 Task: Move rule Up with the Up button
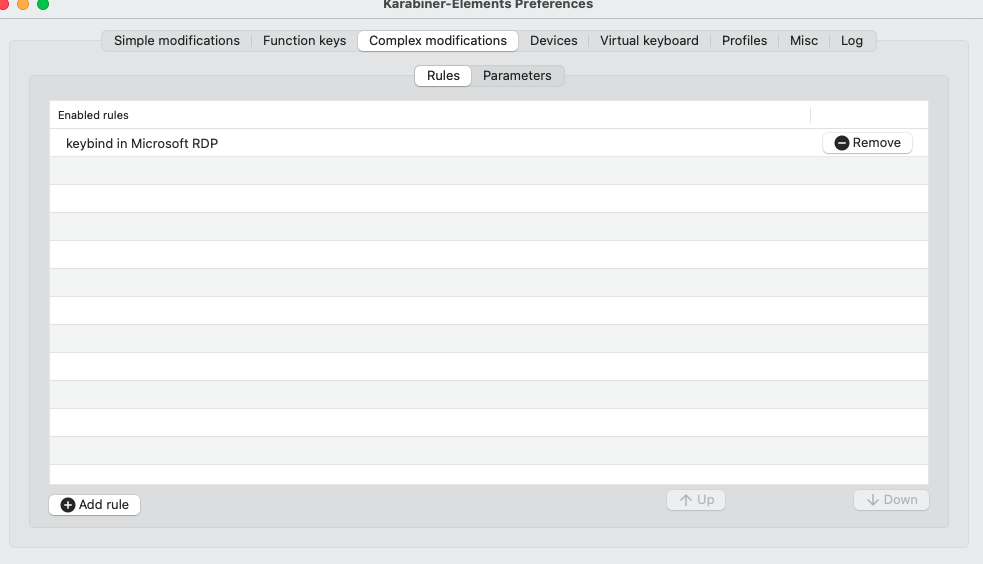pos(696,500)
